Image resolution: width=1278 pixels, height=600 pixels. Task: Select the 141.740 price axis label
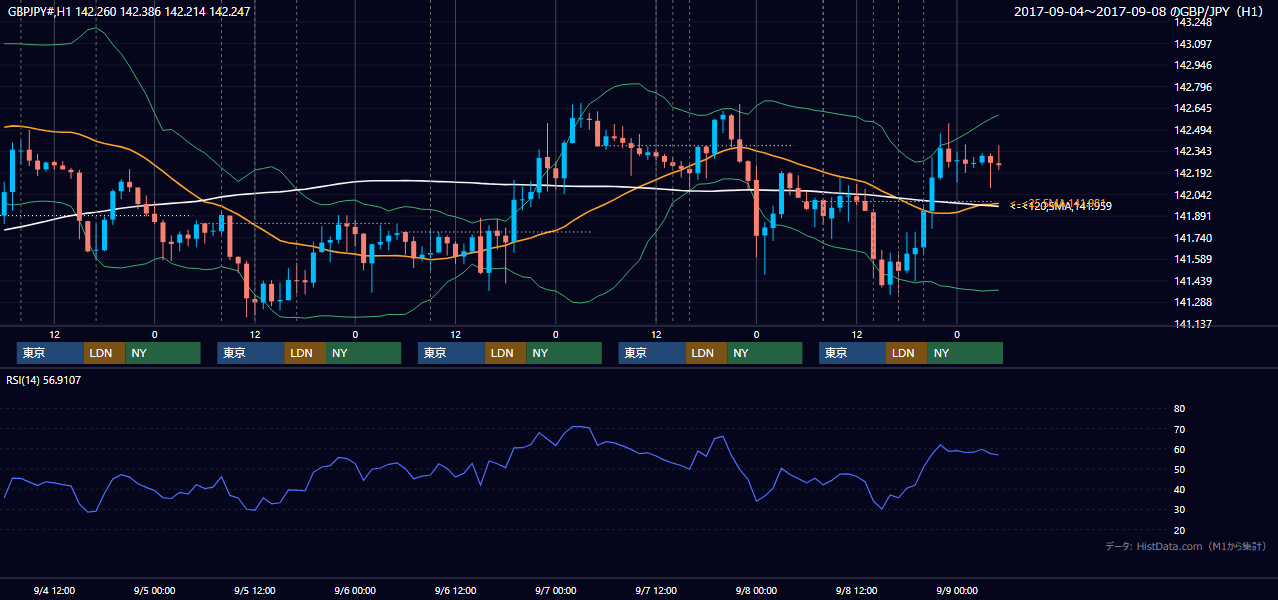pos(1194,238)
